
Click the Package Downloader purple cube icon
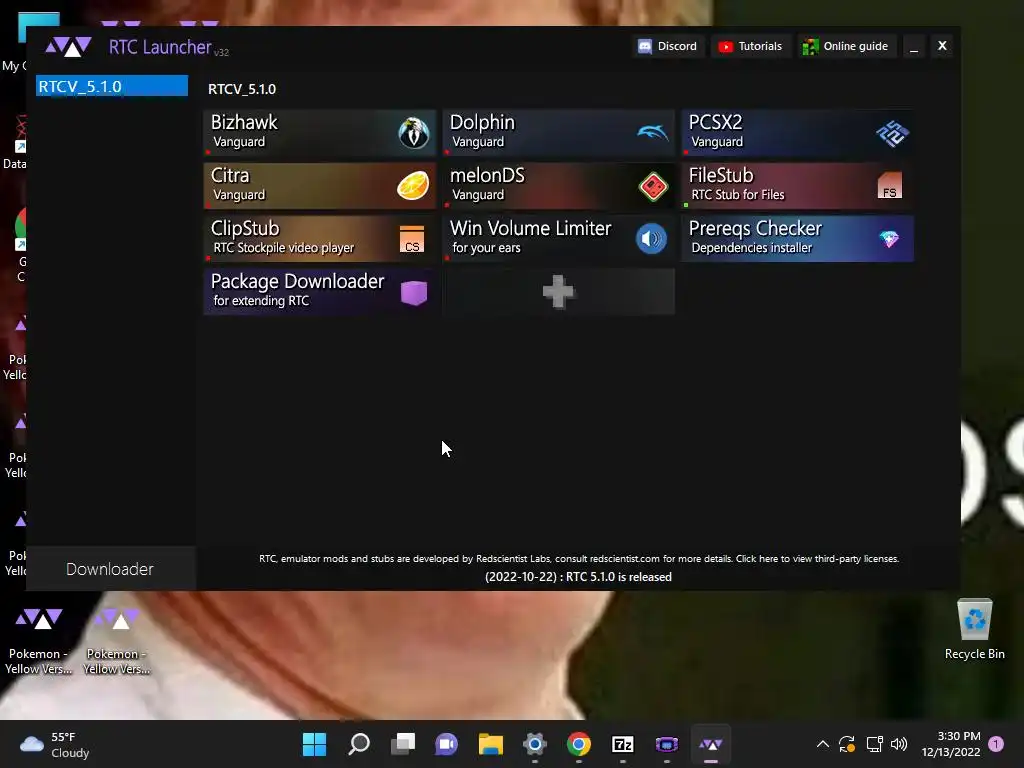tap(413, 293)
